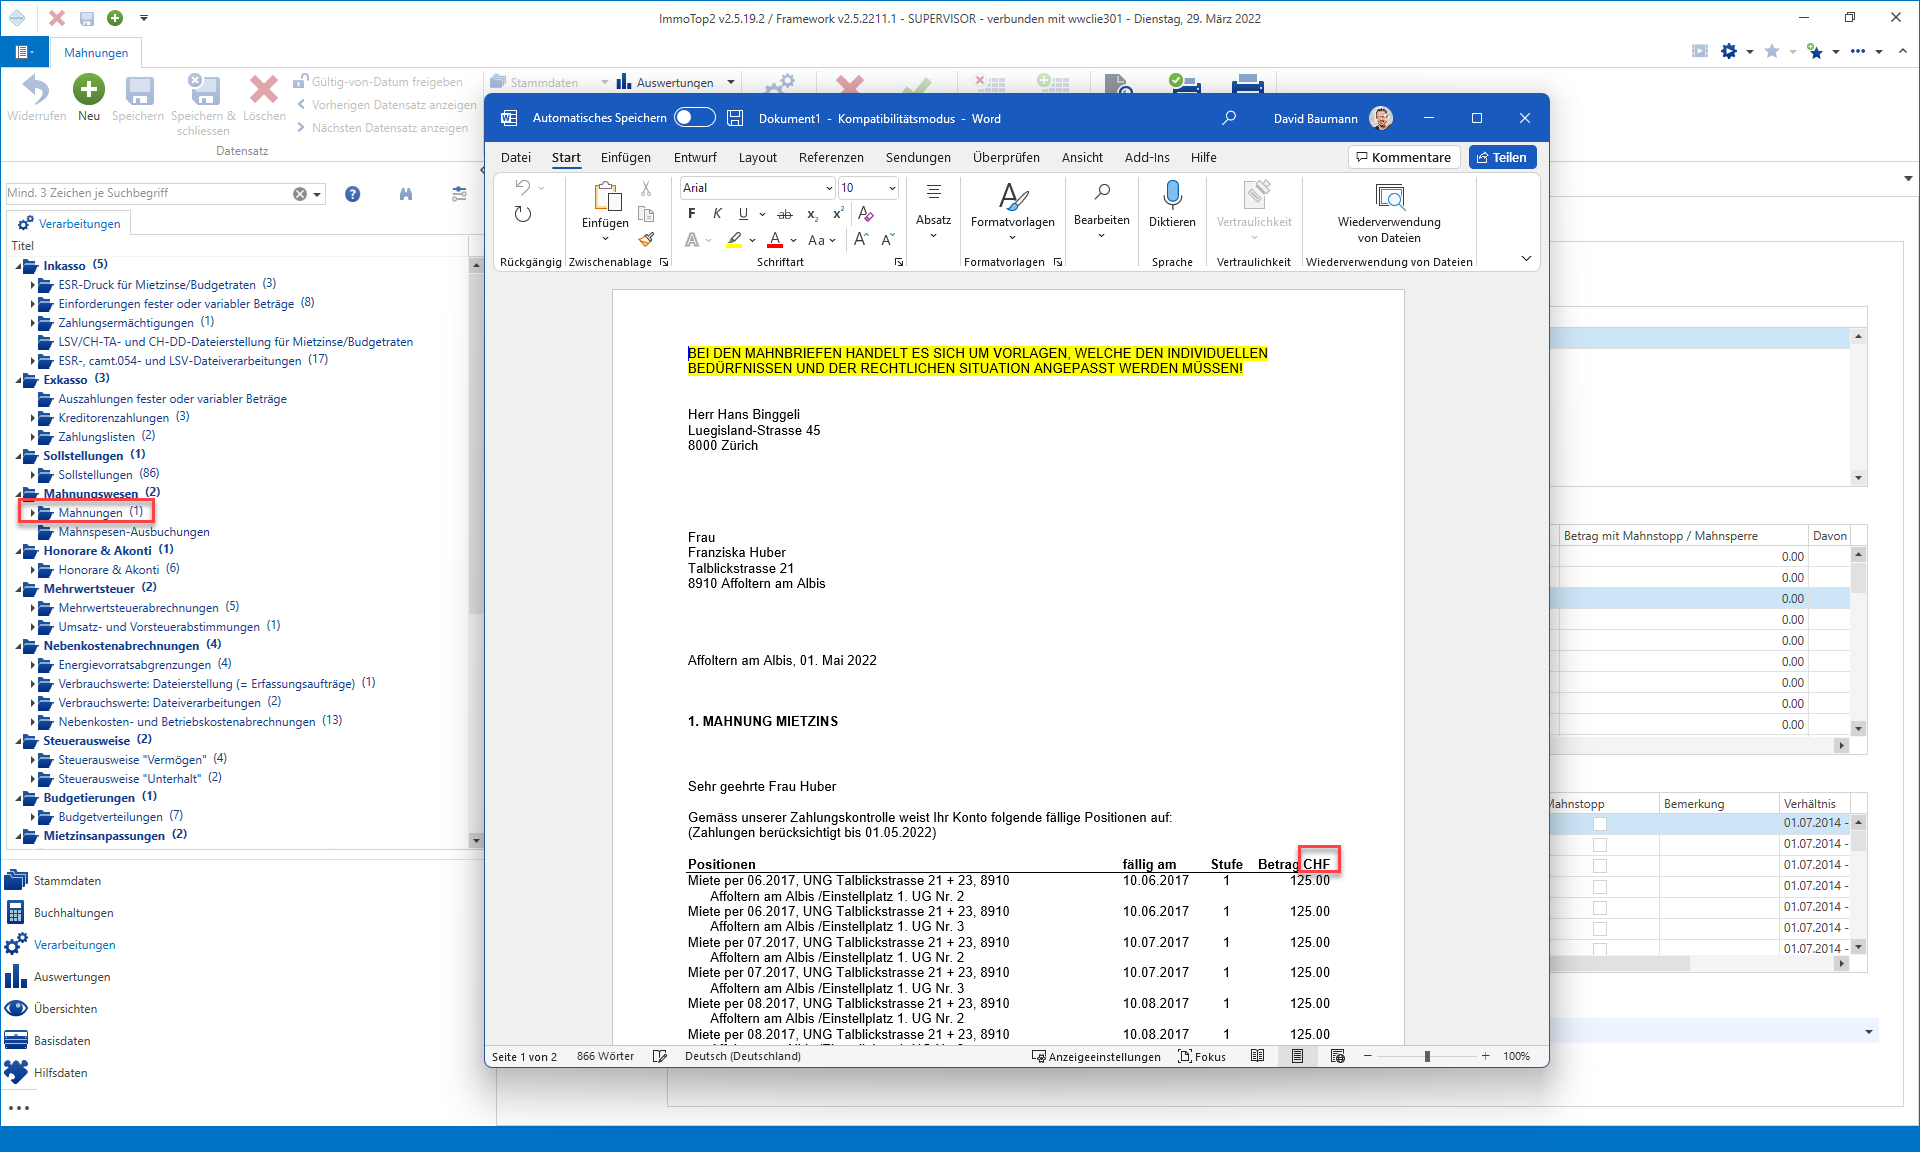Click the Bold formatting icon in Word
1920x1152 pixels.
click(691, 214)
